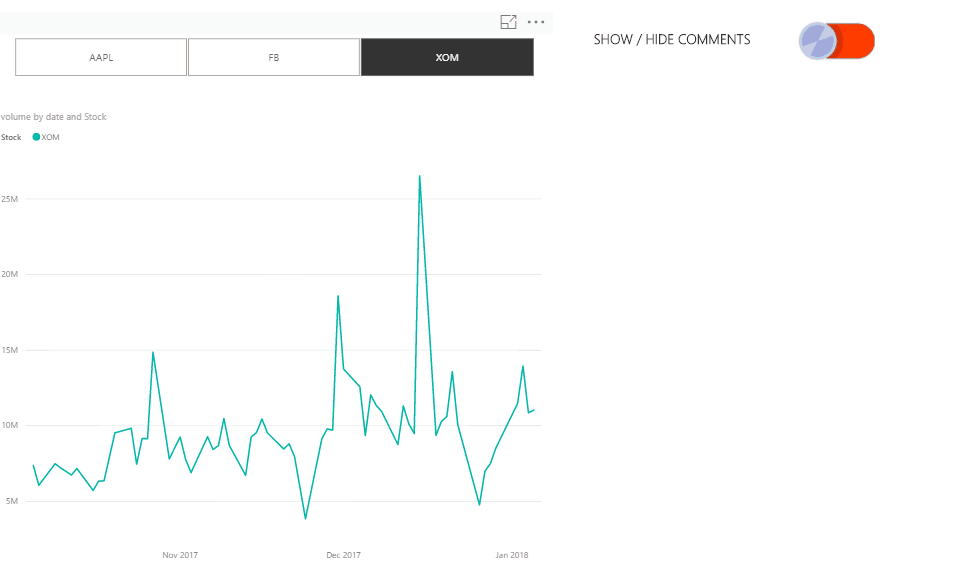Click the chart title volume by date and Stock
980x568 pixels.
point(54,116)
